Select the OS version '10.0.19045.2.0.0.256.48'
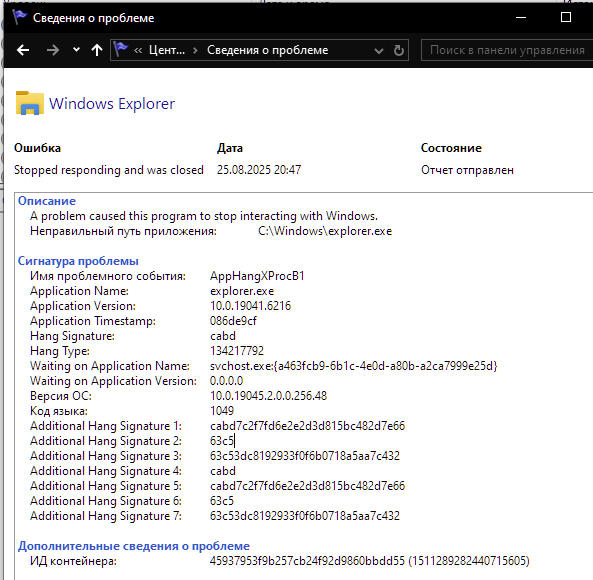This screenshot has width=593, height=580. click(x=269, y=396)
